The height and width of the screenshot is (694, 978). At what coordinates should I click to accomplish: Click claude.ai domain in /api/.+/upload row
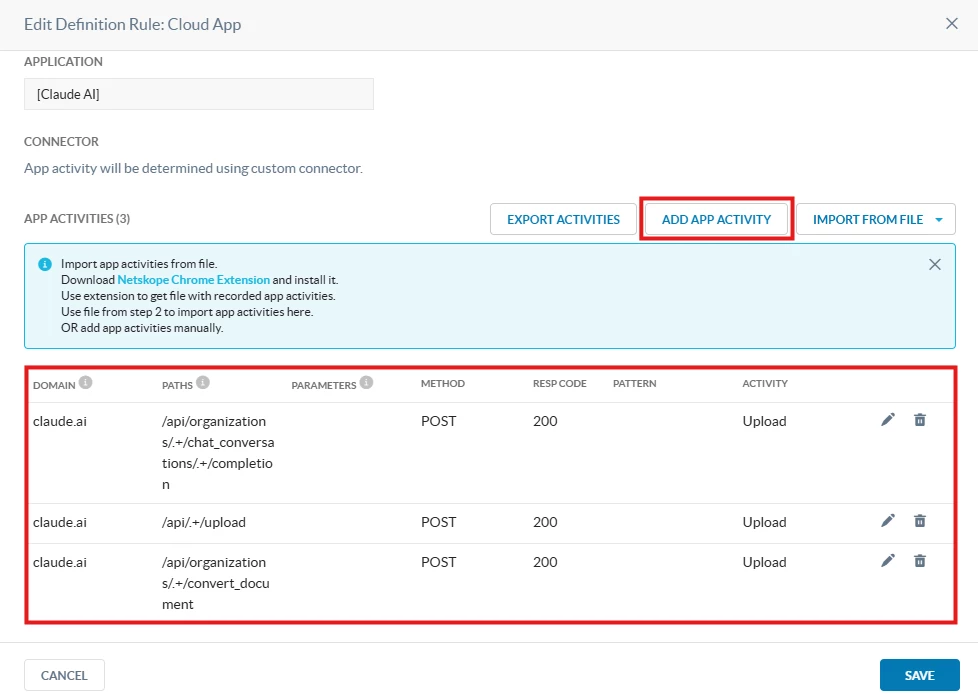click(x=60, y=523)
